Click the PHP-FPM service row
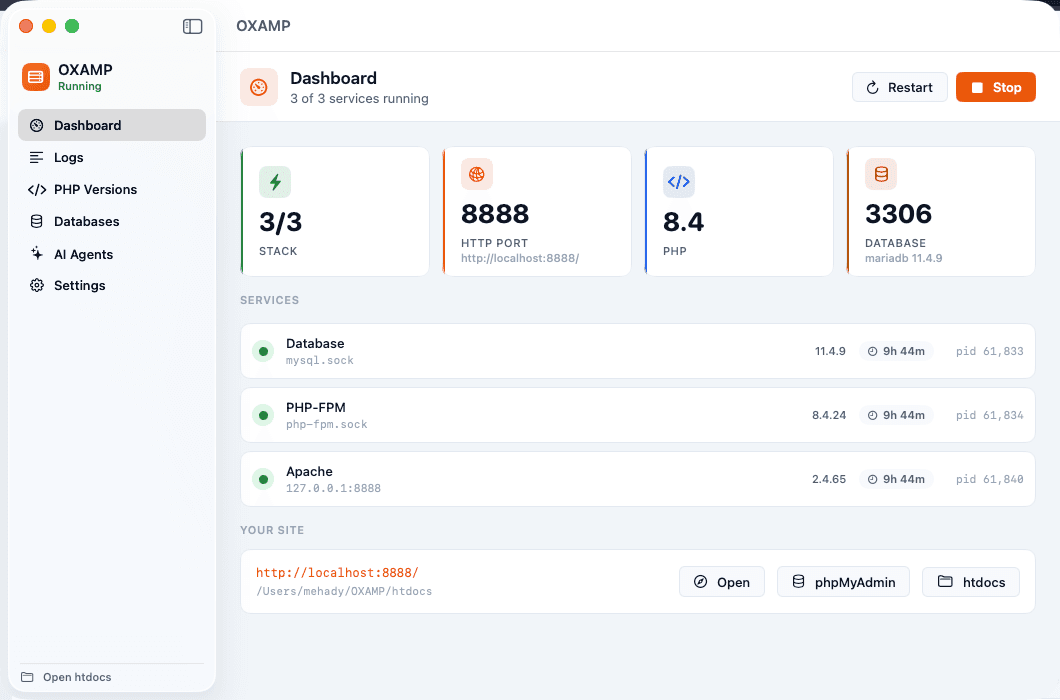Image resolution: width=1060 pixels, height=700 pixels. [637, 415]
